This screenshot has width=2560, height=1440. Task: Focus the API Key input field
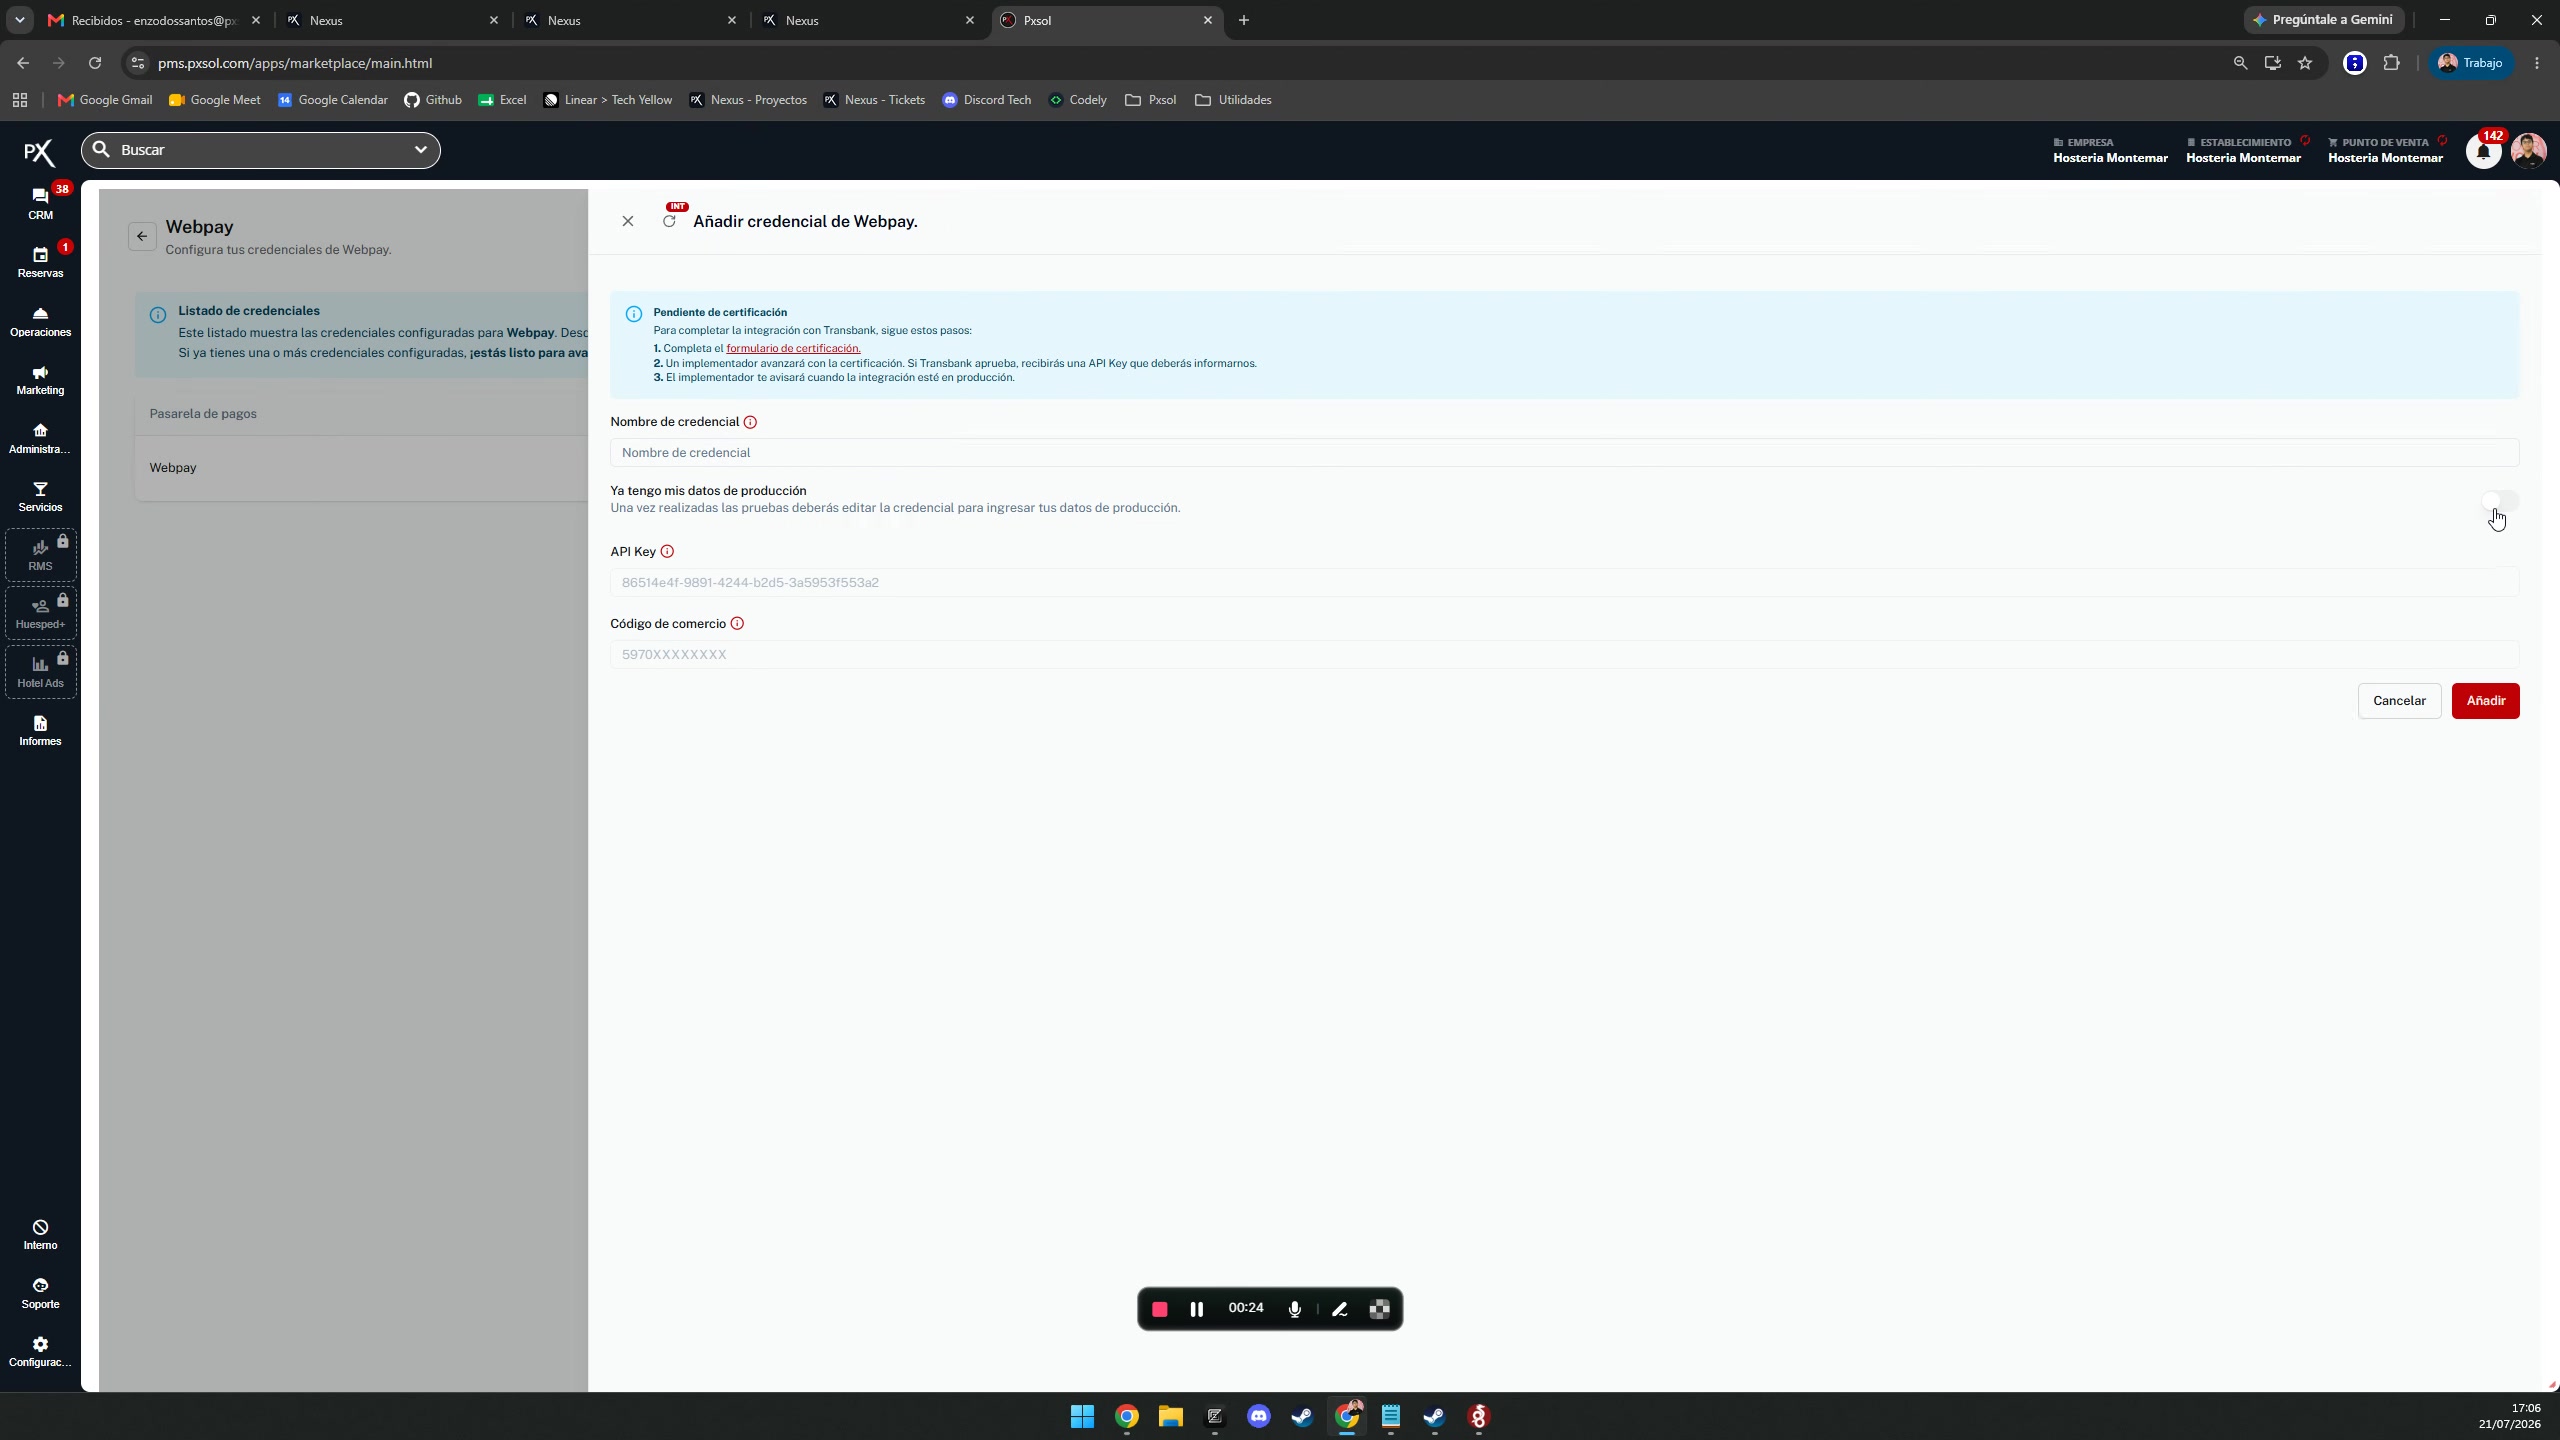click(x=1564, y=582)
